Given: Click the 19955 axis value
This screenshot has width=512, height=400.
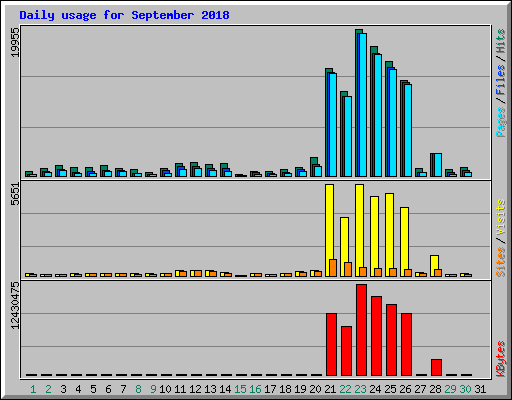Looking at the screenshot, I should click(x=15, y=42).
